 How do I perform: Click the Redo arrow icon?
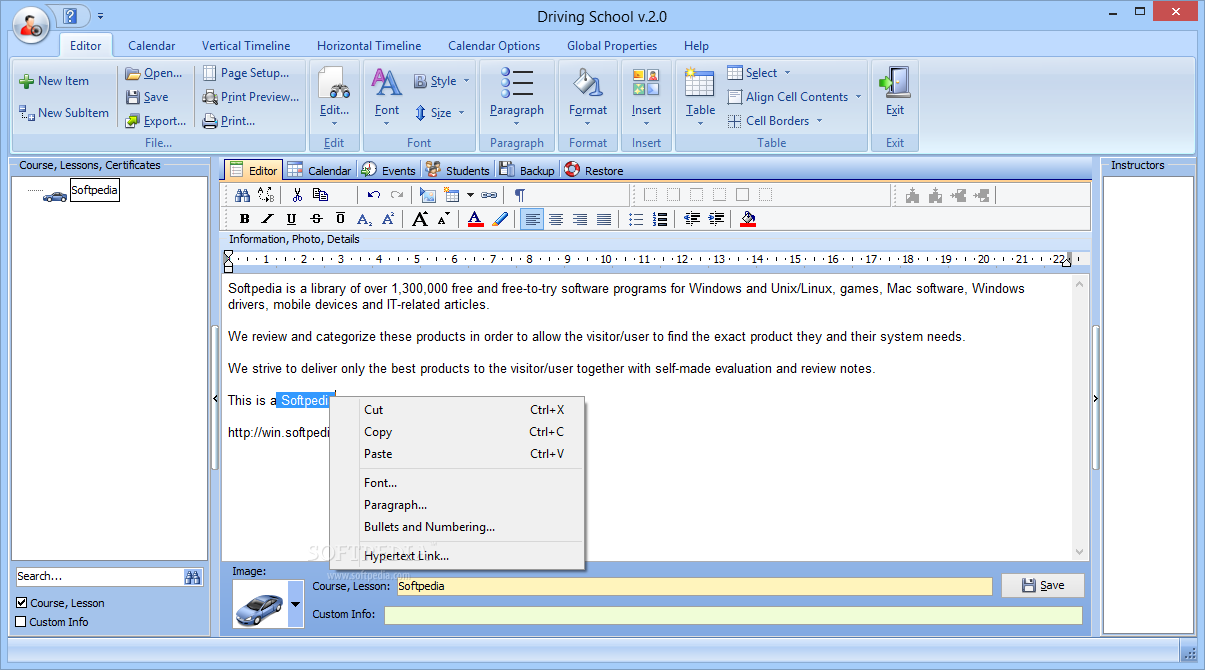(x=397, y=195)
